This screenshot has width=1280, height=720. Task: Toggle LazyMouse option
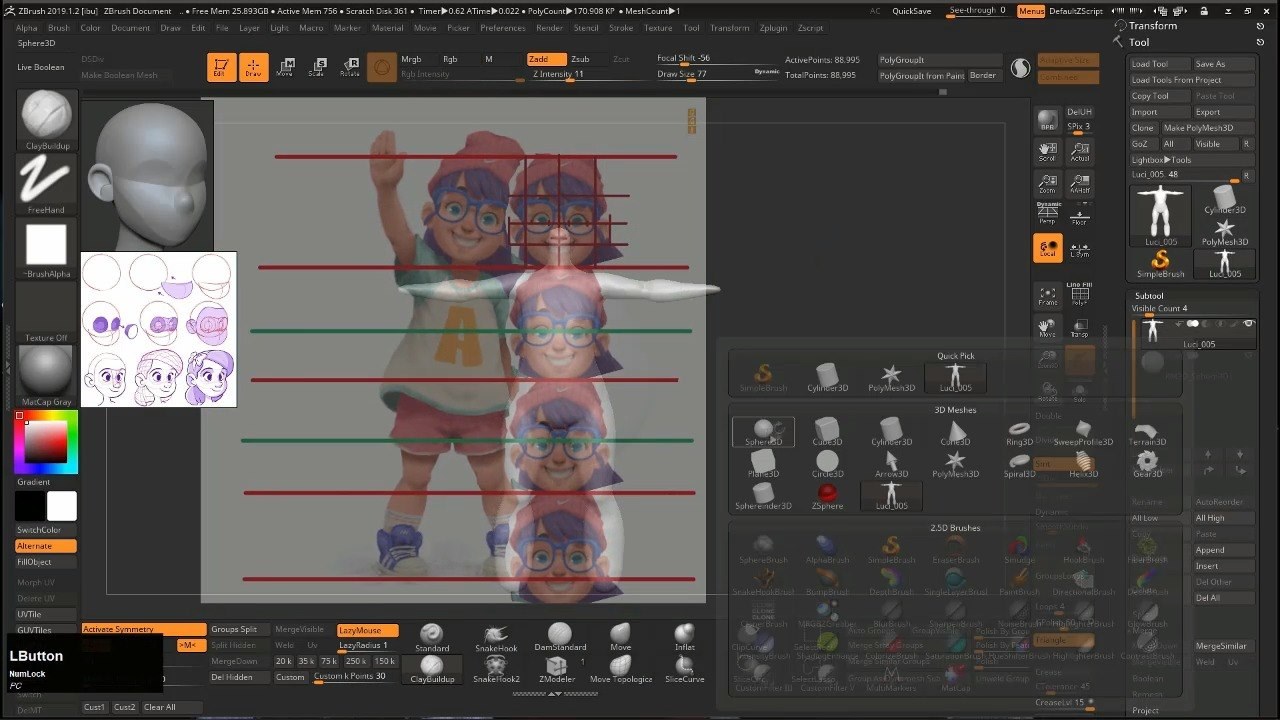[x=367, y=630]
